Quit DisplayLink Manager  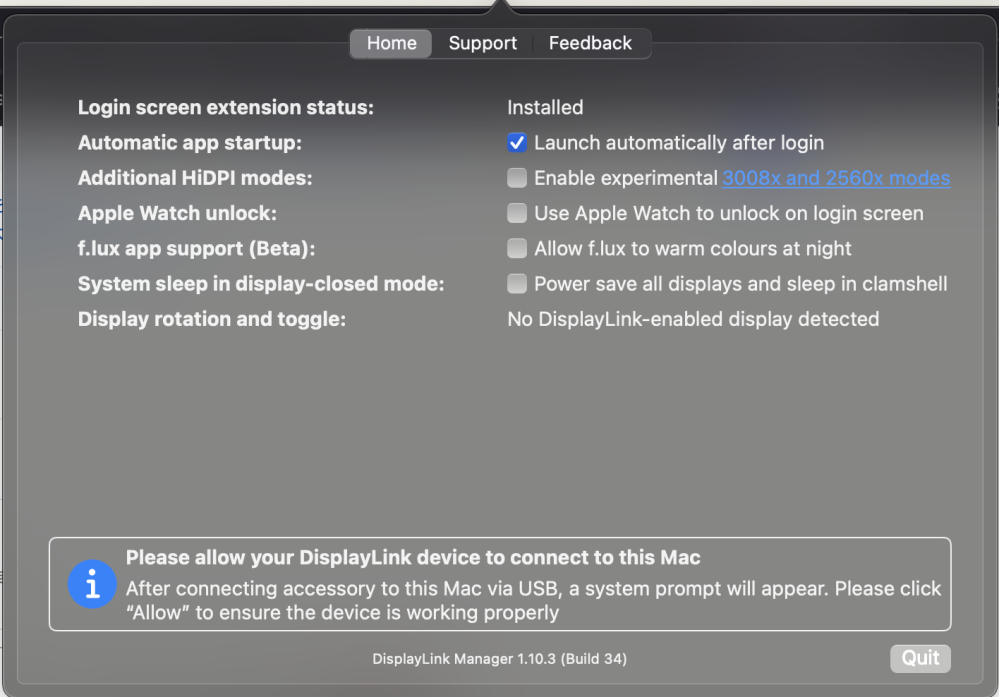coord(919,658)
